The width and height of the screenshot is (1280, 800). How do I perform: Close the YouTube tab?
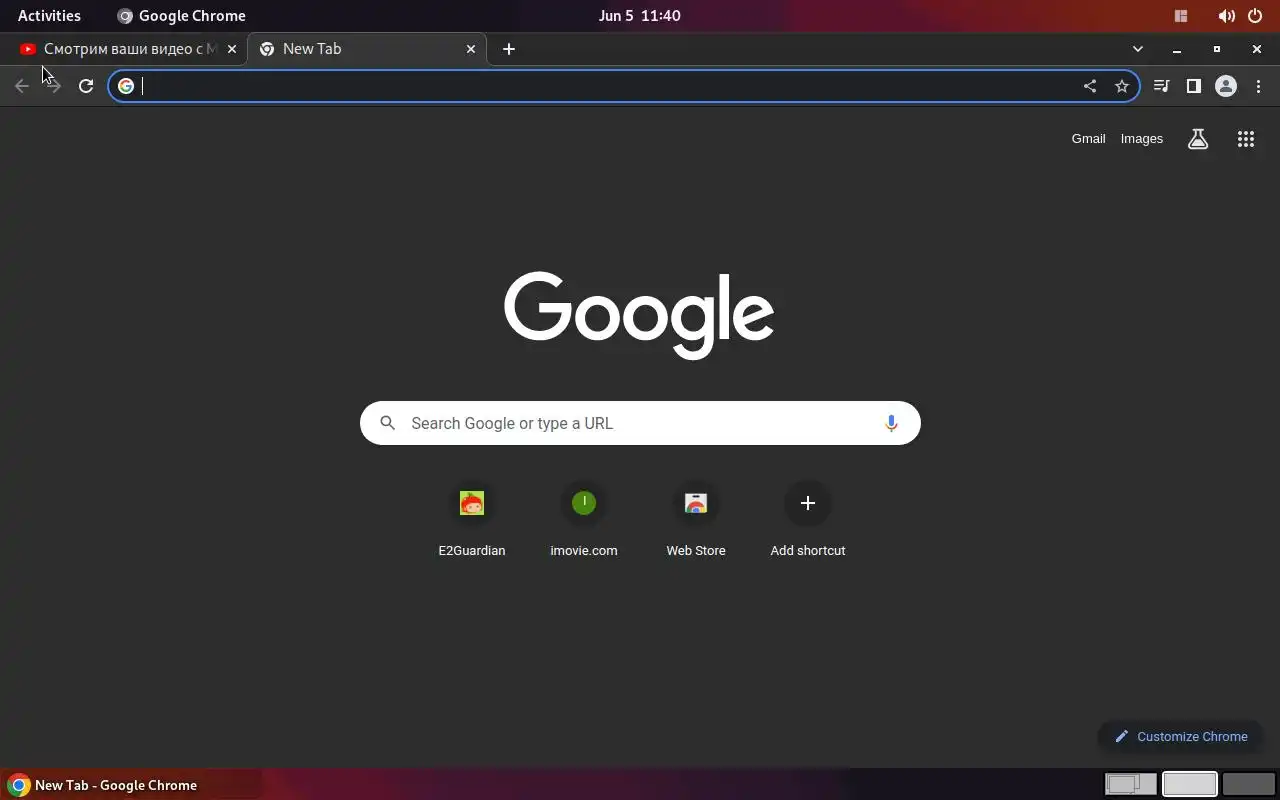pos(232,49)
